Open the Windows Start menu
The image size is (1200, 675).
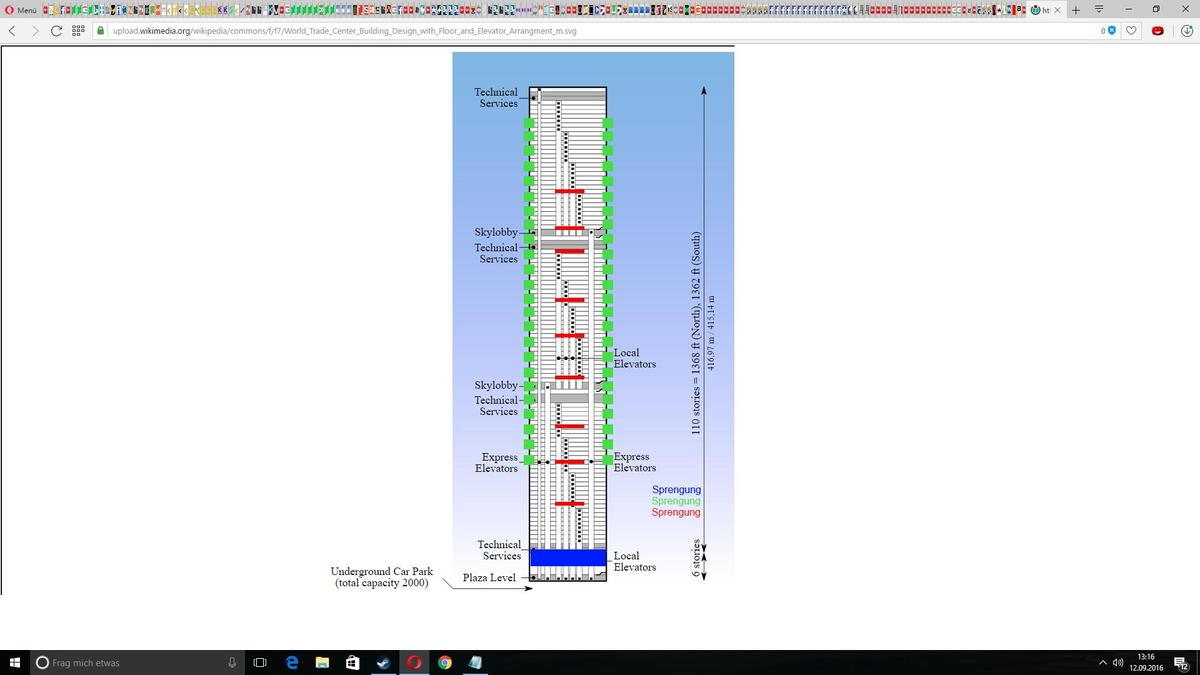click(15, 663)
